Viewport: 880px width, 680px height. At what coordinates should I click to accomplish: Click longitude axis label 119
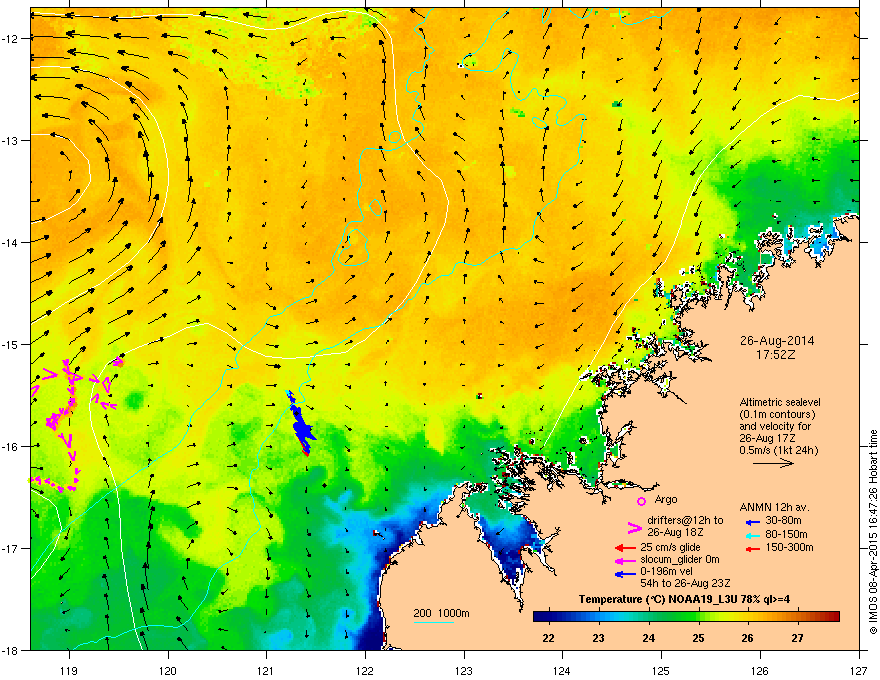tap(69, 670)
